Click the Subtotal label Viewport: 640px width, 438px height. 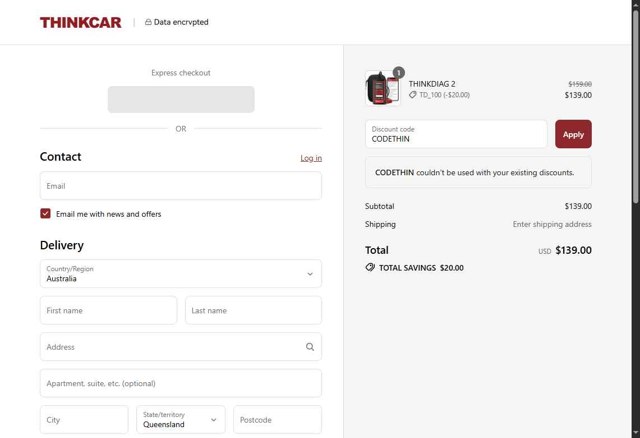pos(380,206)
